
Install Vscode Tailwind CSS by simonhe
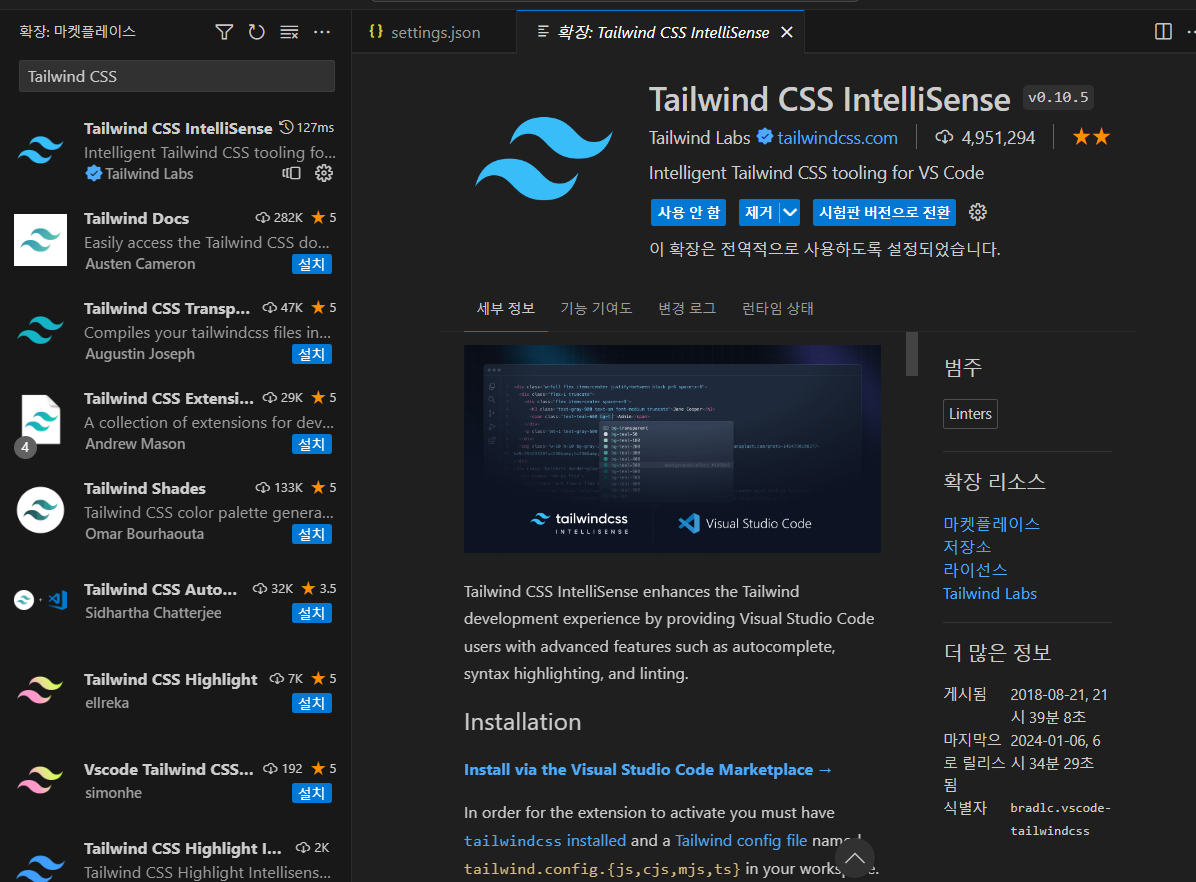pos(311,793)
